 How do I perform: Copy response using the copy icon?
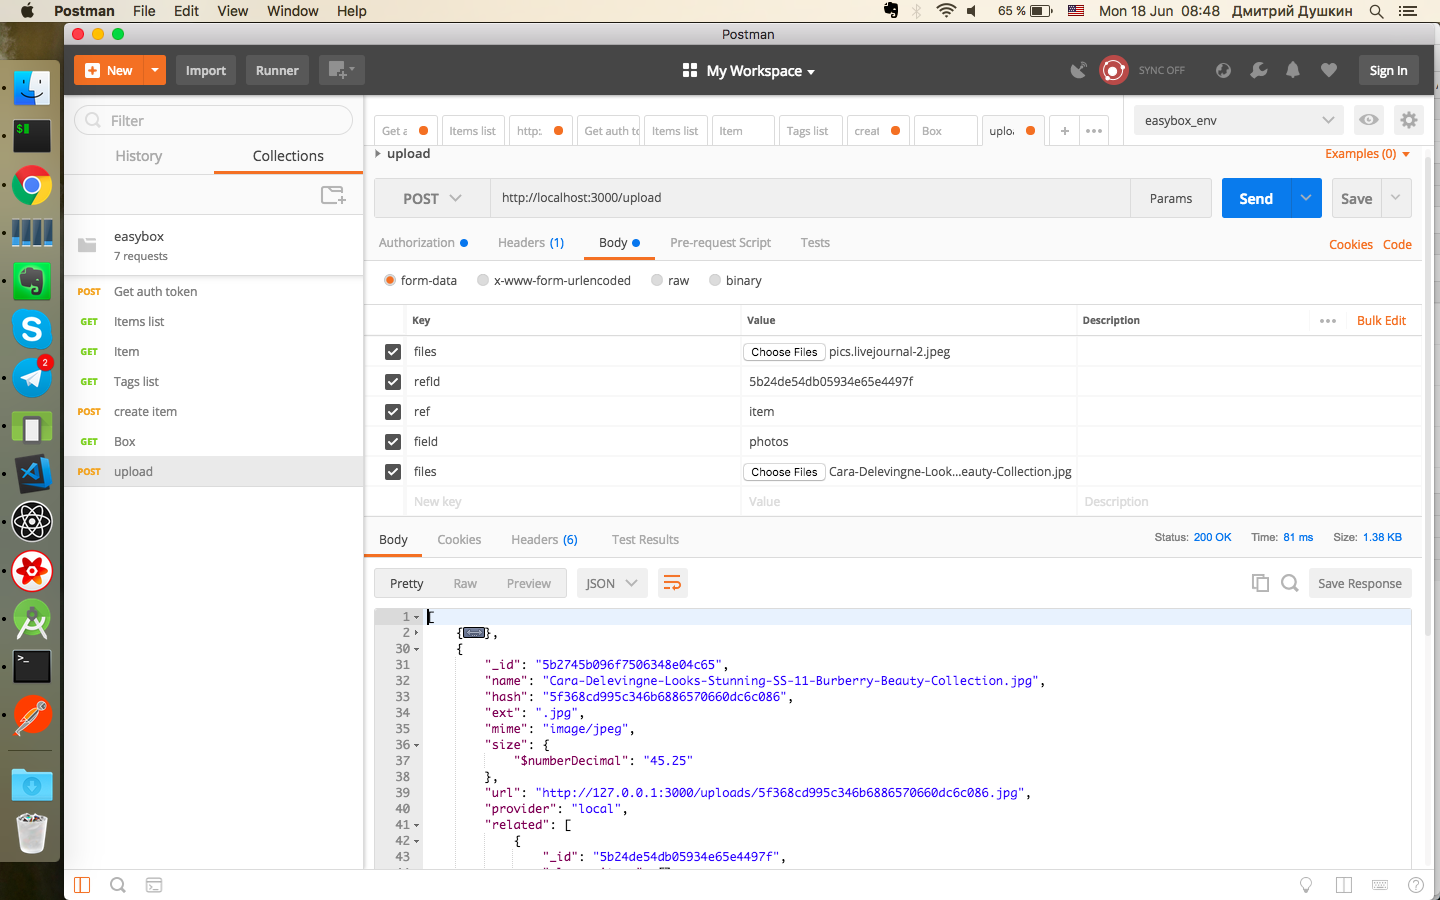tap(1260, 582)
